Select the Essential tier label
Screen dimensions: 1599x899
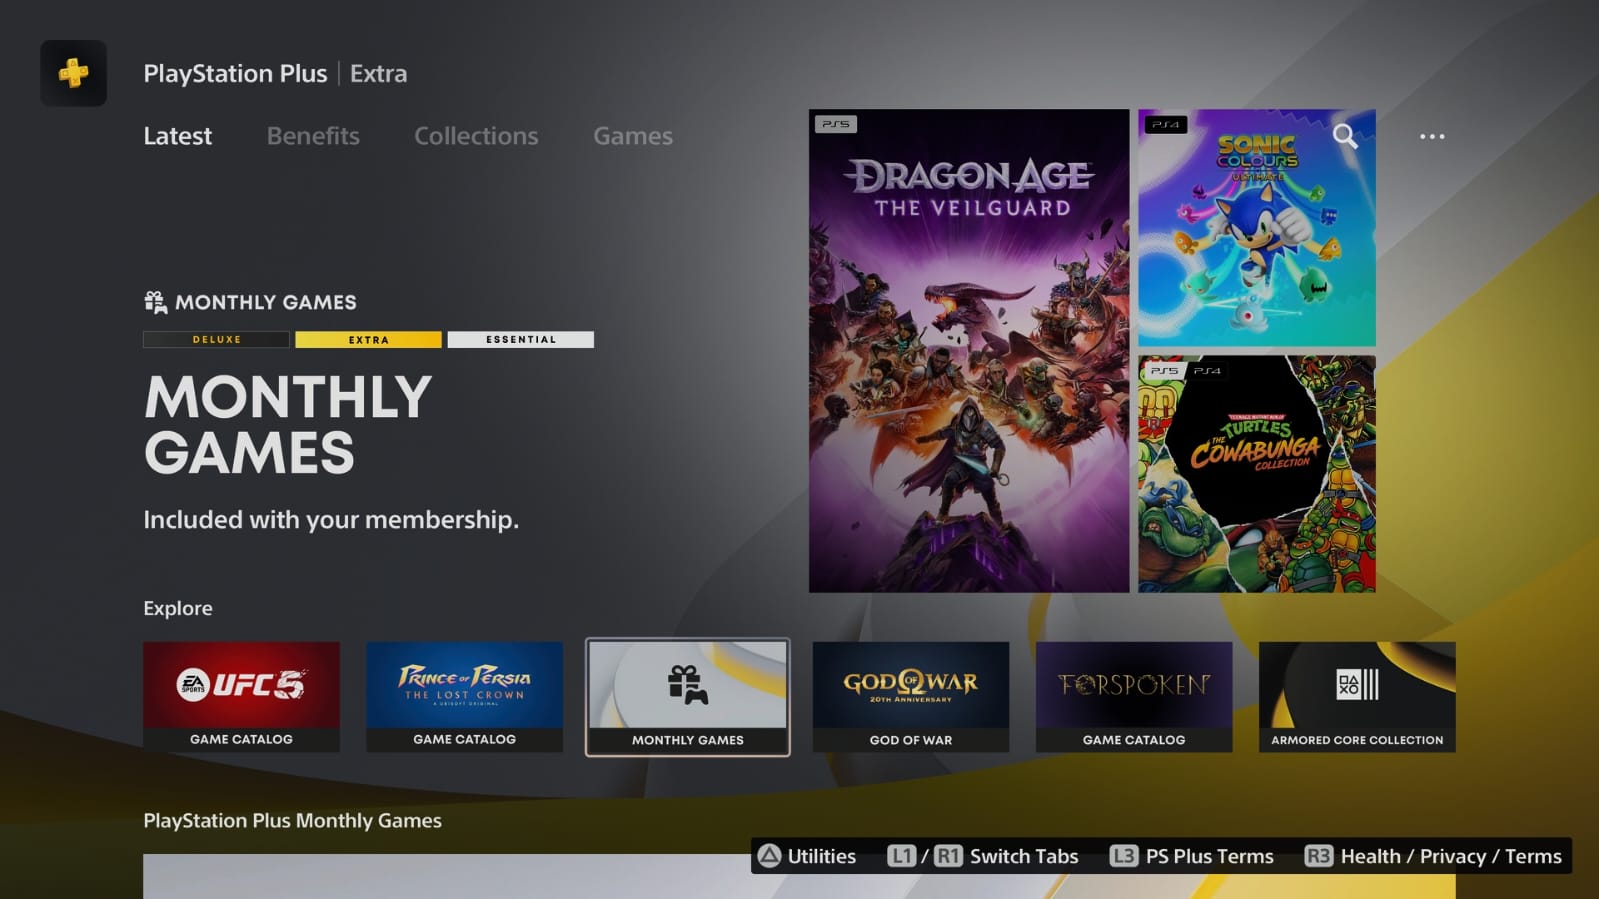click(521, 340)
